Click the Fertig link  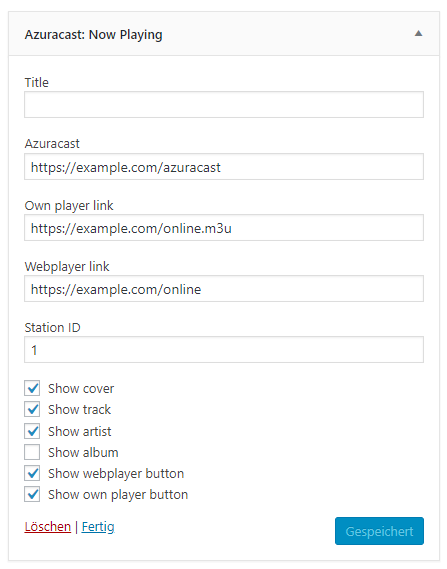point(98,527)
